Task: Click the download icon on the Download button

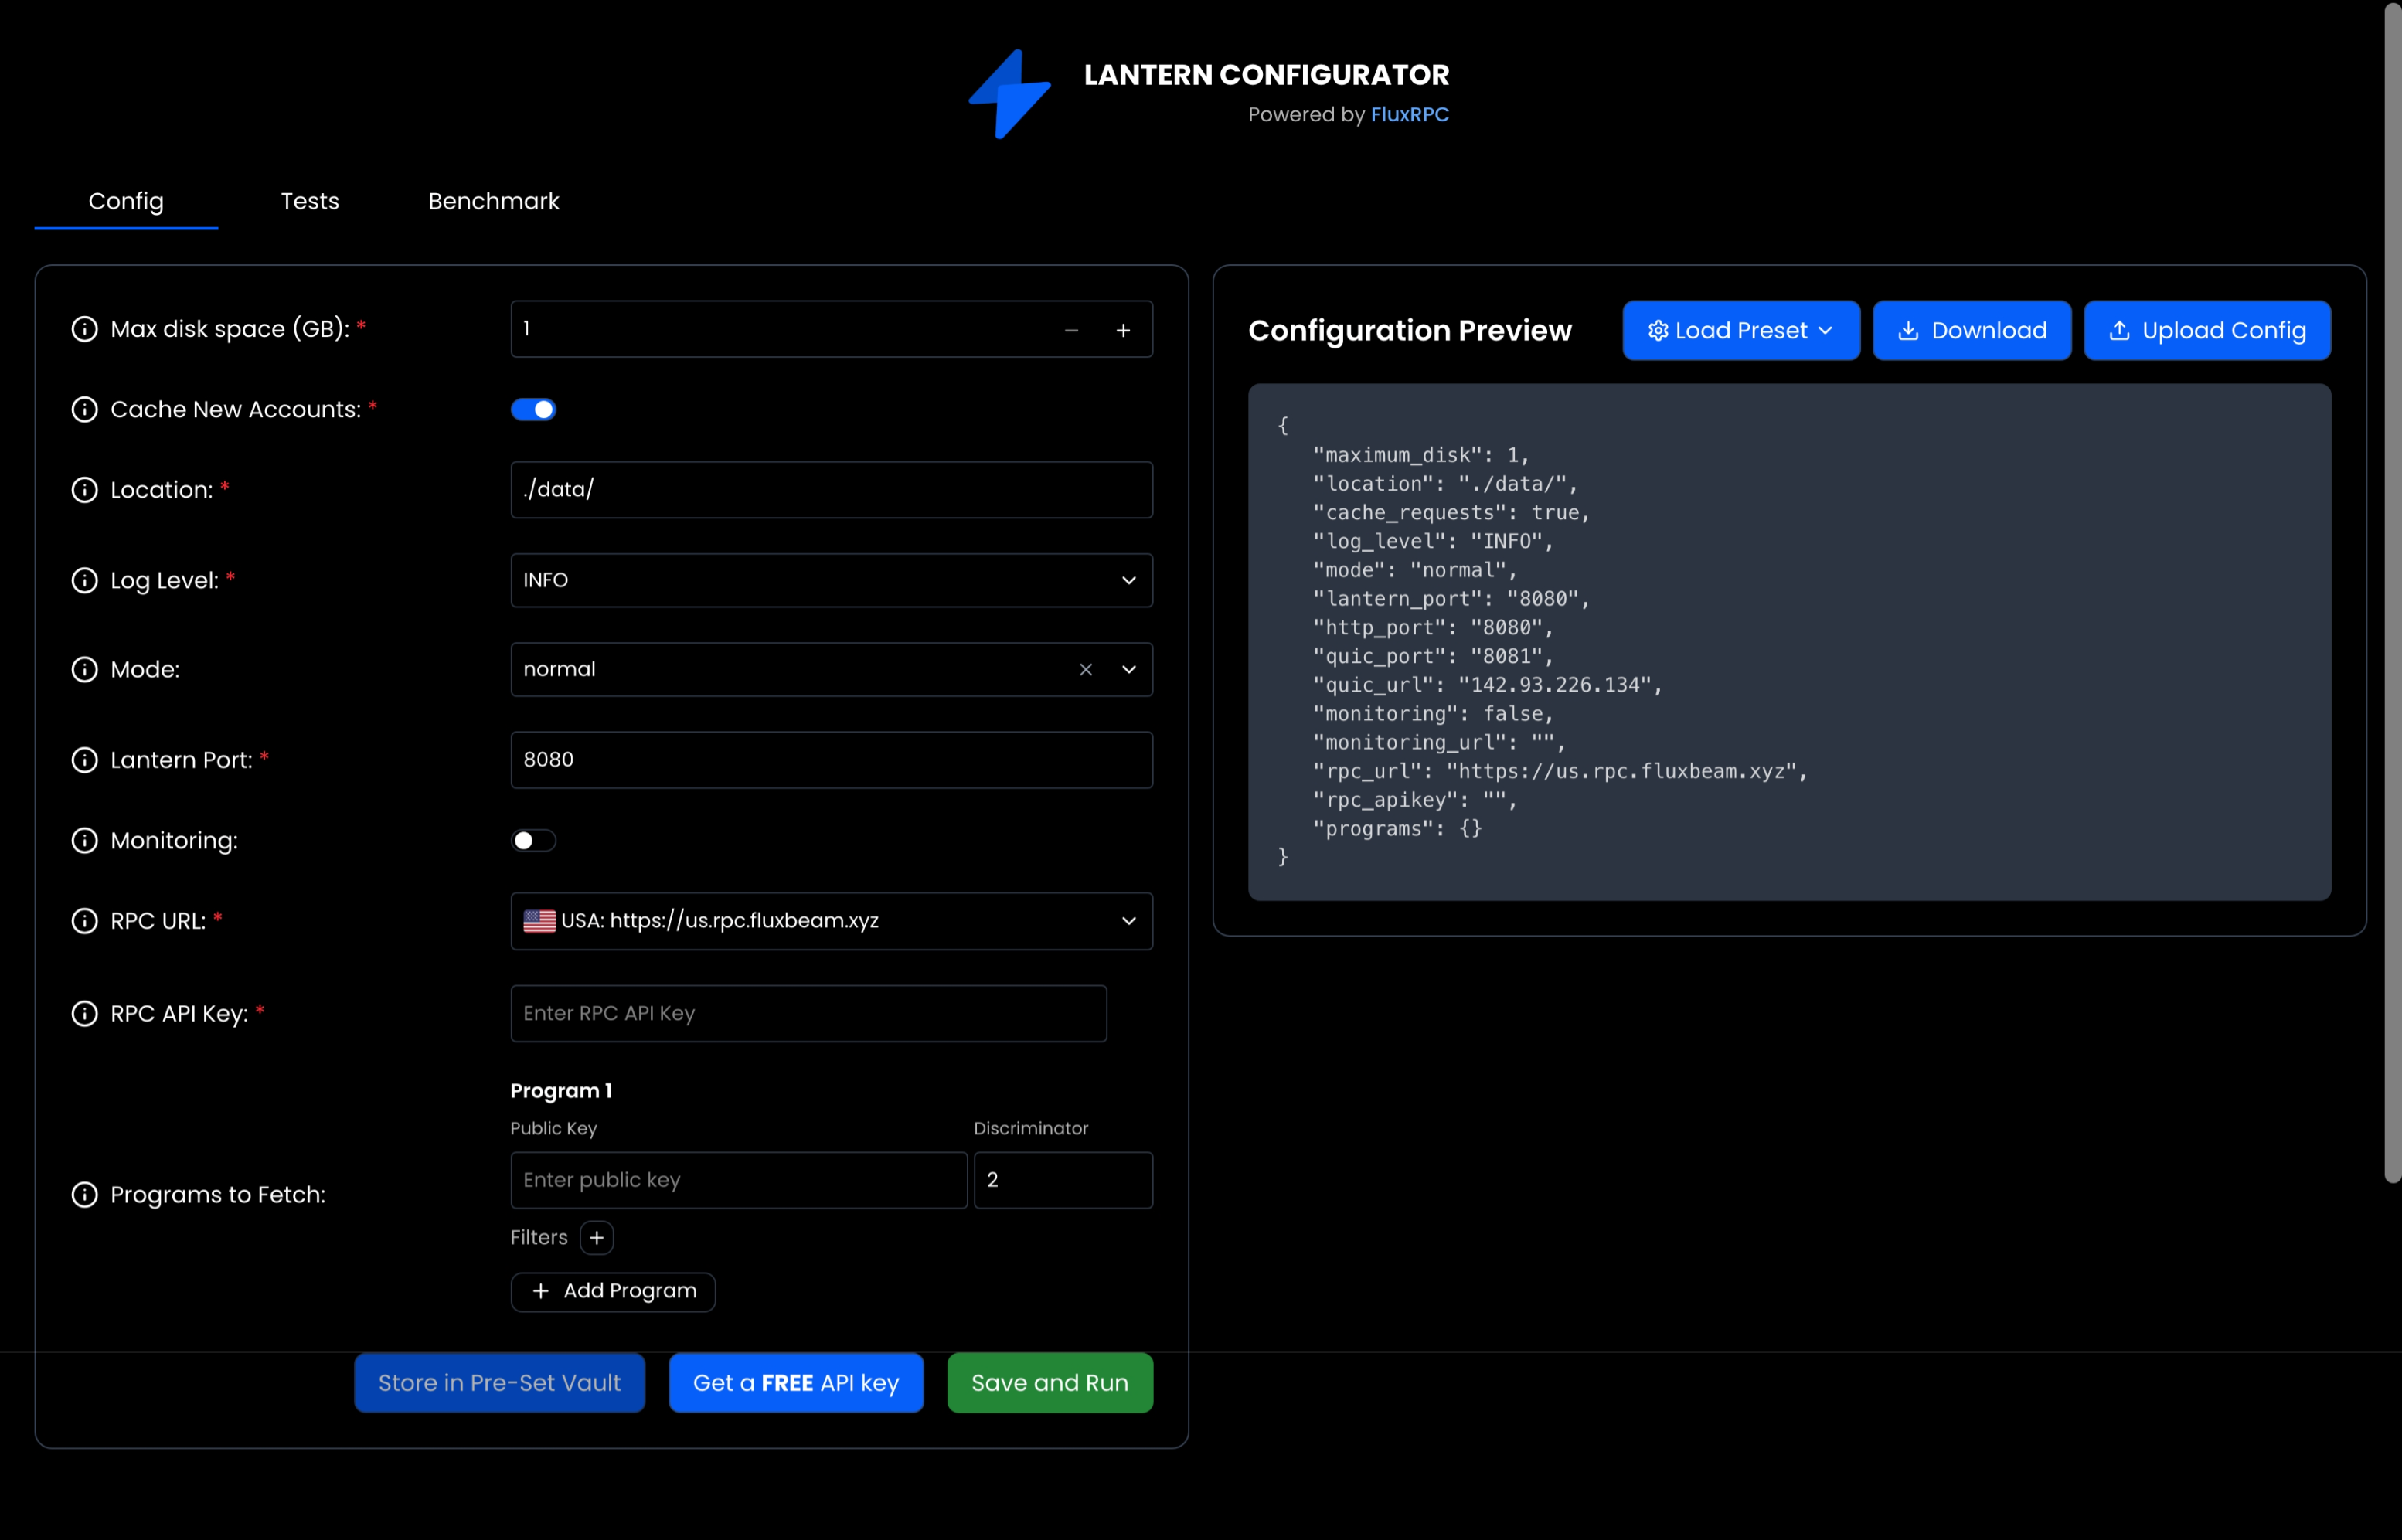Action: coord(1910,330)
